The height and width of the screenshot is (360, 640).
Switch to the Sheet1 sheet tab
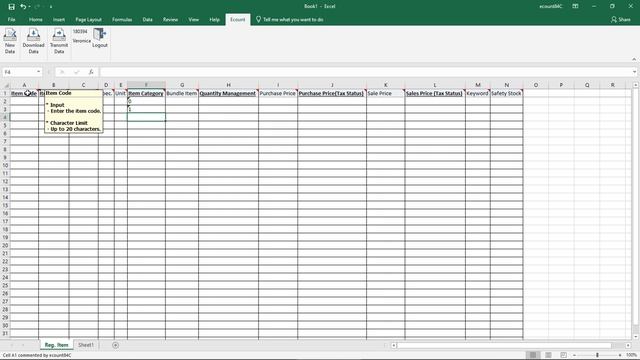point(86,345)
